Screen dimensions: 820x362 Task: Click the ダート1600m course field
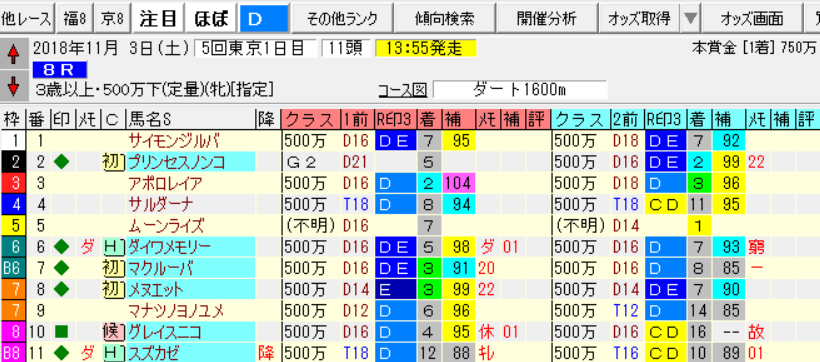coord(520,90)
